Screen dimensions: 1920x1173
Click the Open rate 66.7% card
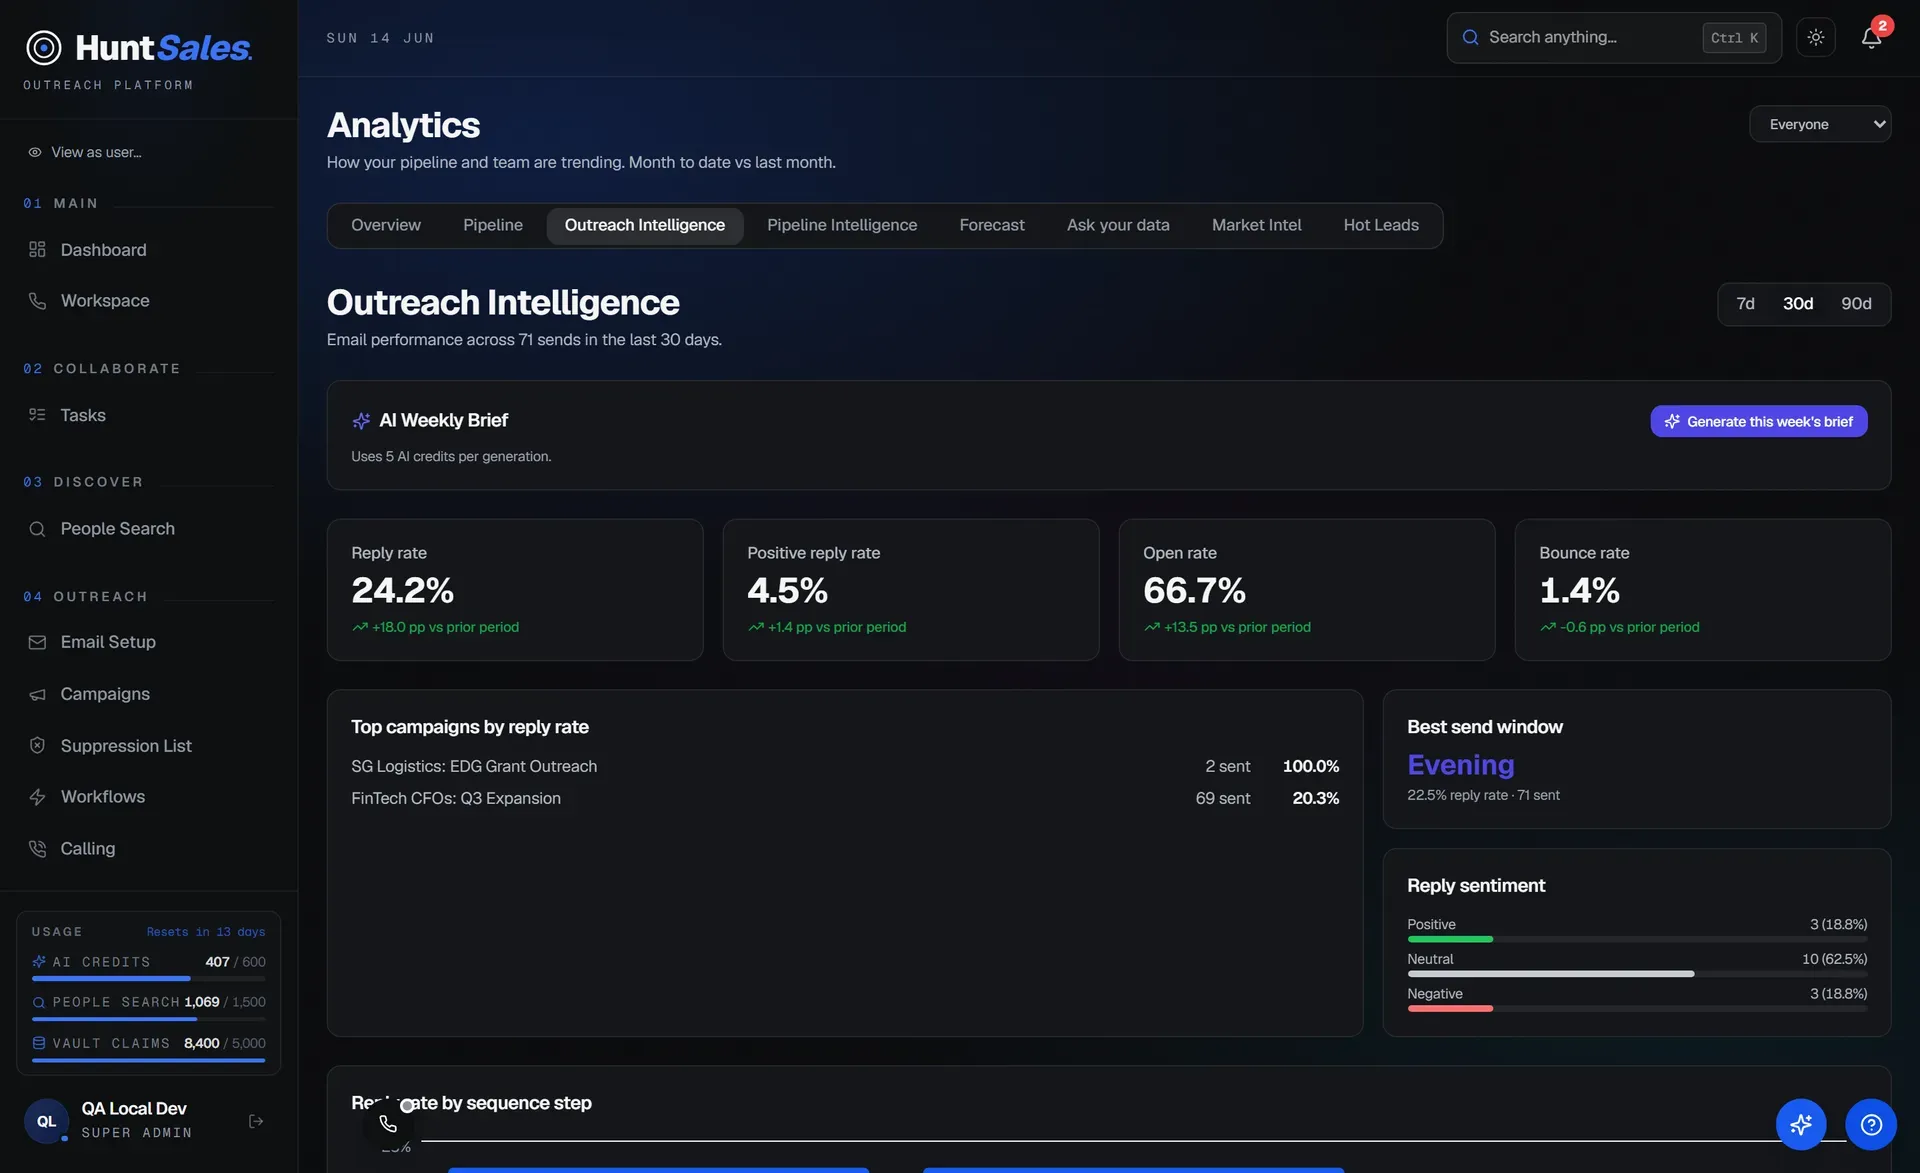(1307, 590)
